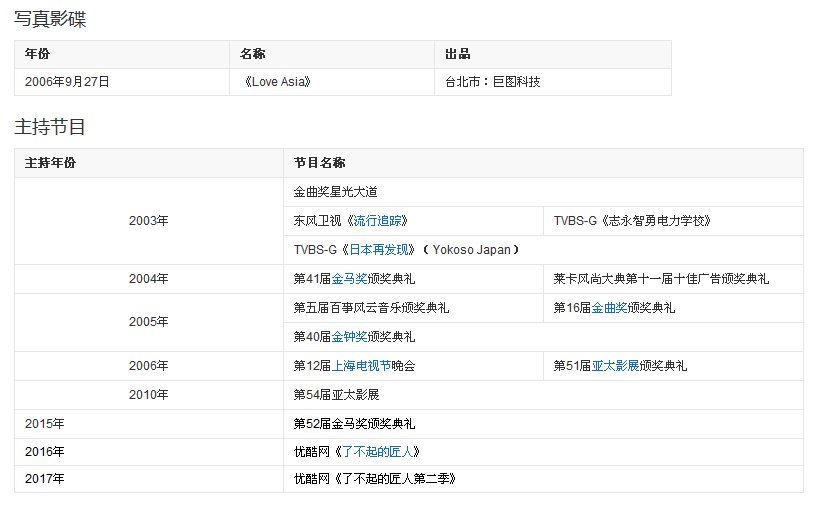Click the 2017年 year cell
The height and width of the screenshot is (514, 821).
coord(45,479)
